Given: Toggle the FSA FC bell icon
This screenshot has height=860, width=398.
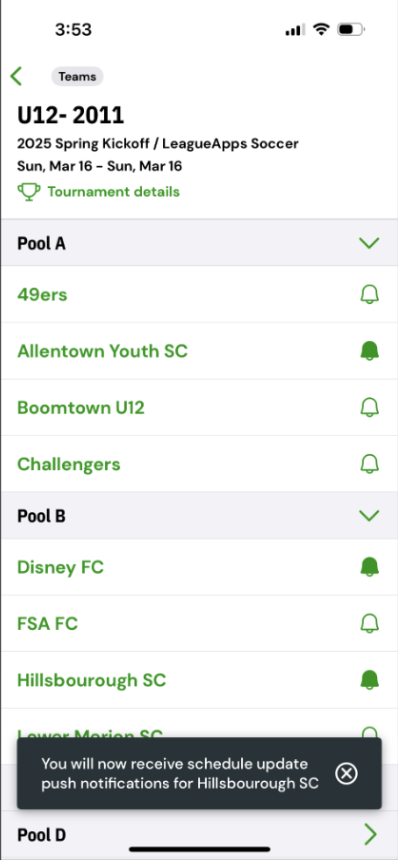Looking at the screenshot, I should pyautogui.click(x=369, y=624).
